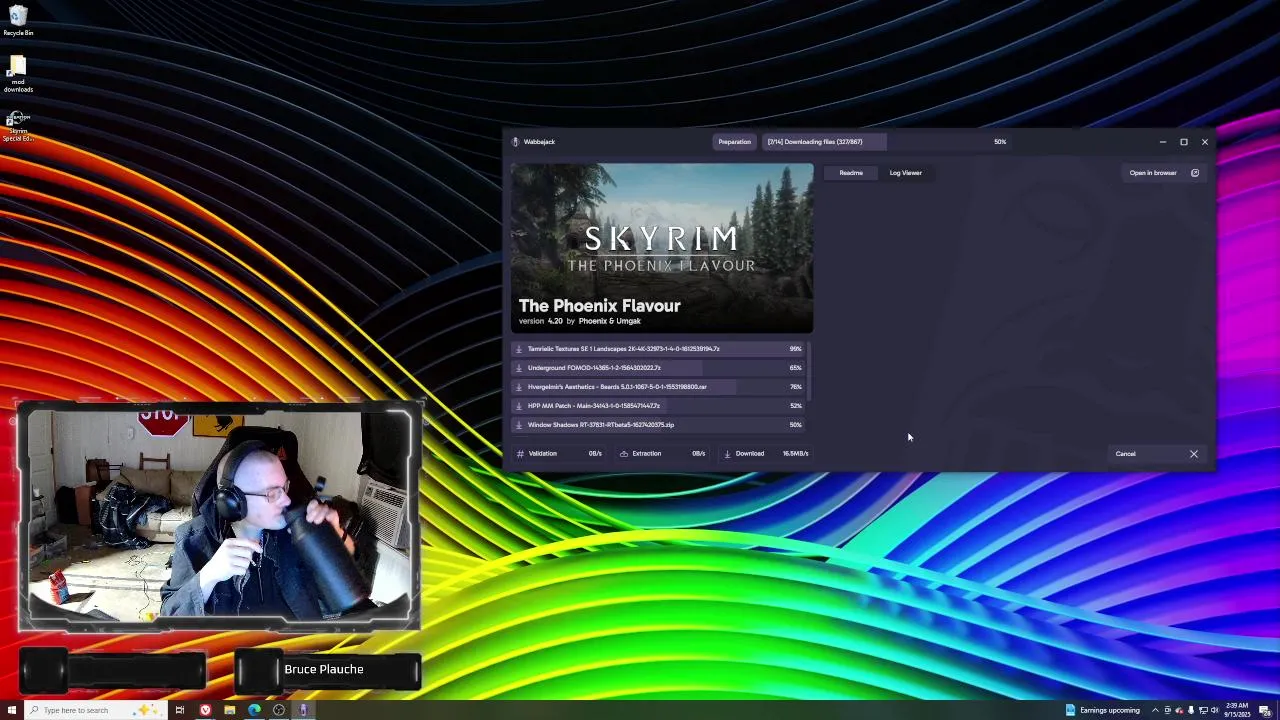Open the OBS Studio taskbar icon
1280x720 pixels.
click(x=279, y=710)
